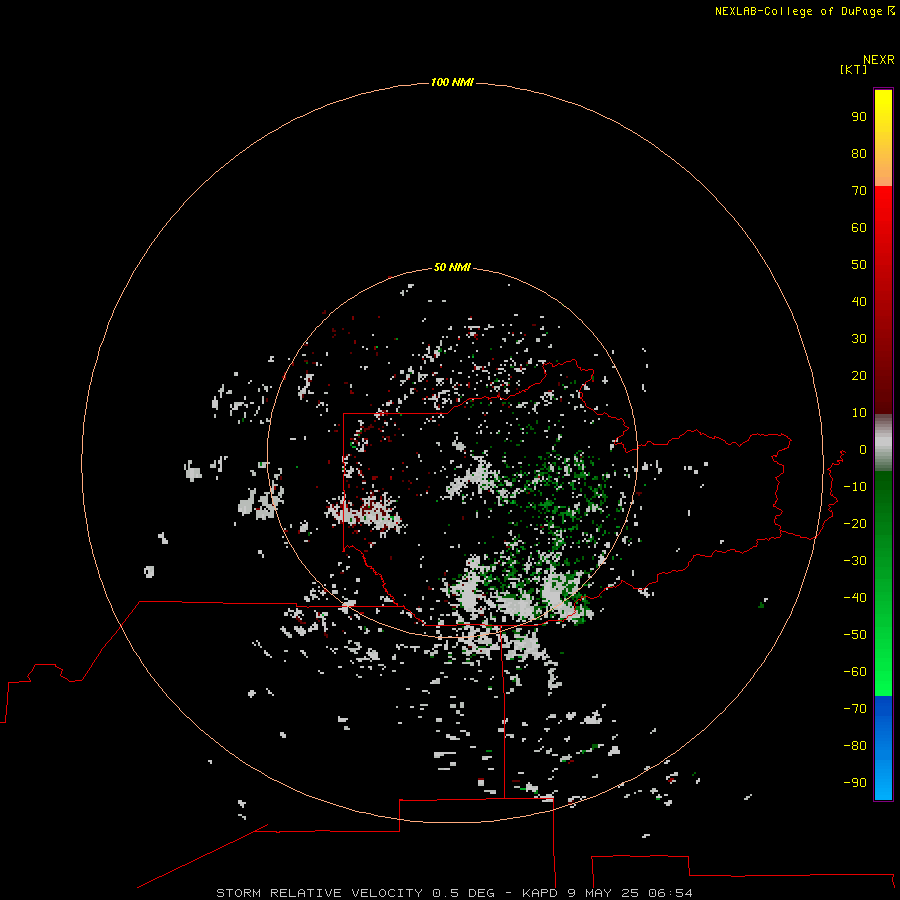This screenshot has height=900, width=900.
Task: Click the -50 value on the velocity scale
Action: click(855, 635)
